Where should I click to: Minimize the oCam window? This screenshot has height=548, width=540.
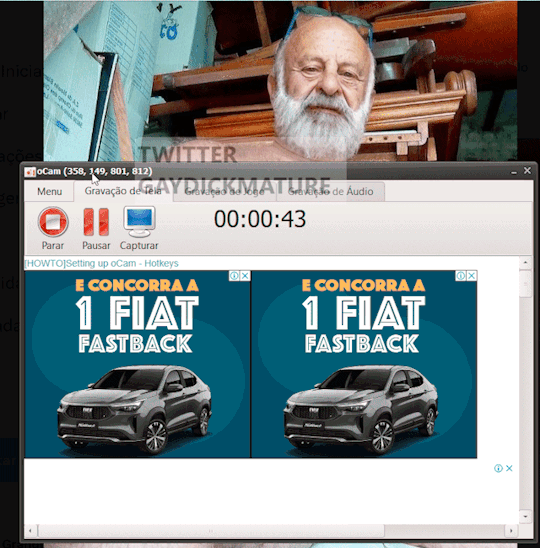coord(514,172)
